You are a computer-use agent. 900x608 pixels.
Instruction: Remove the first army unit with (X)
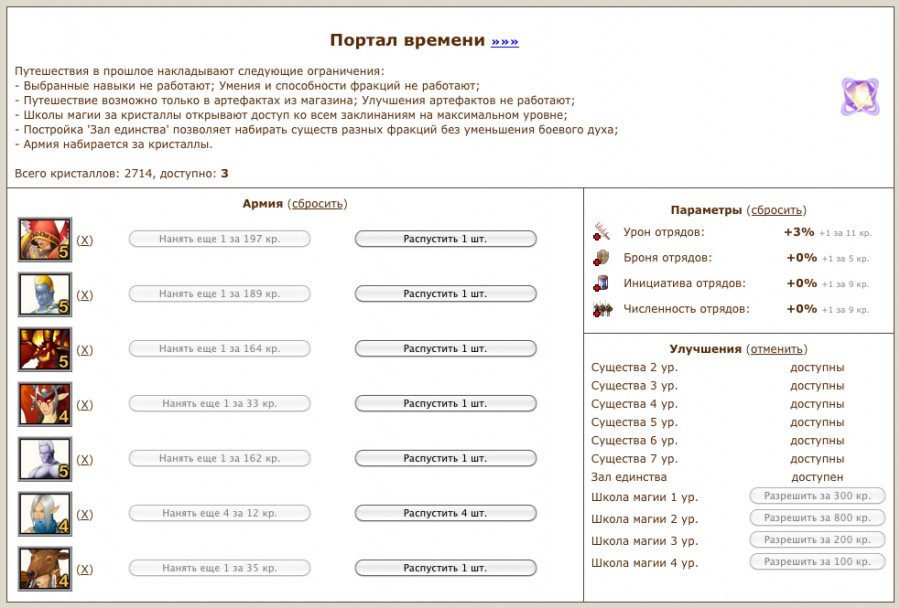[x=85, y=240]
